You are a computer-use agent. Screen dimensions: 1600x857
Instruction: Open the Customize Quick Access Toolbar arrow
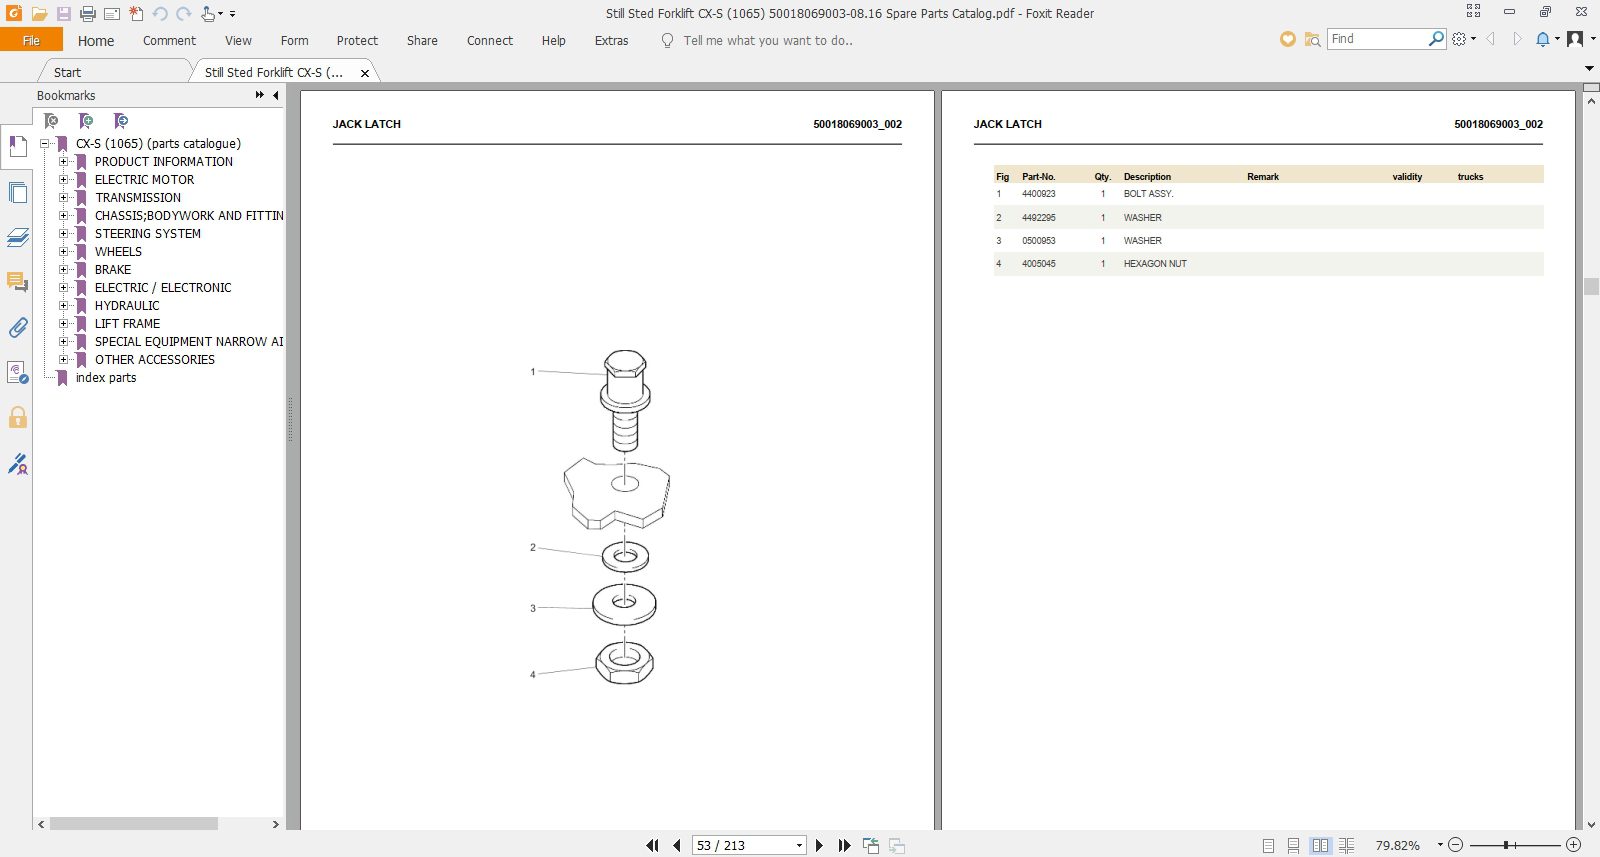pyautogui.click(x=232, y=14)
